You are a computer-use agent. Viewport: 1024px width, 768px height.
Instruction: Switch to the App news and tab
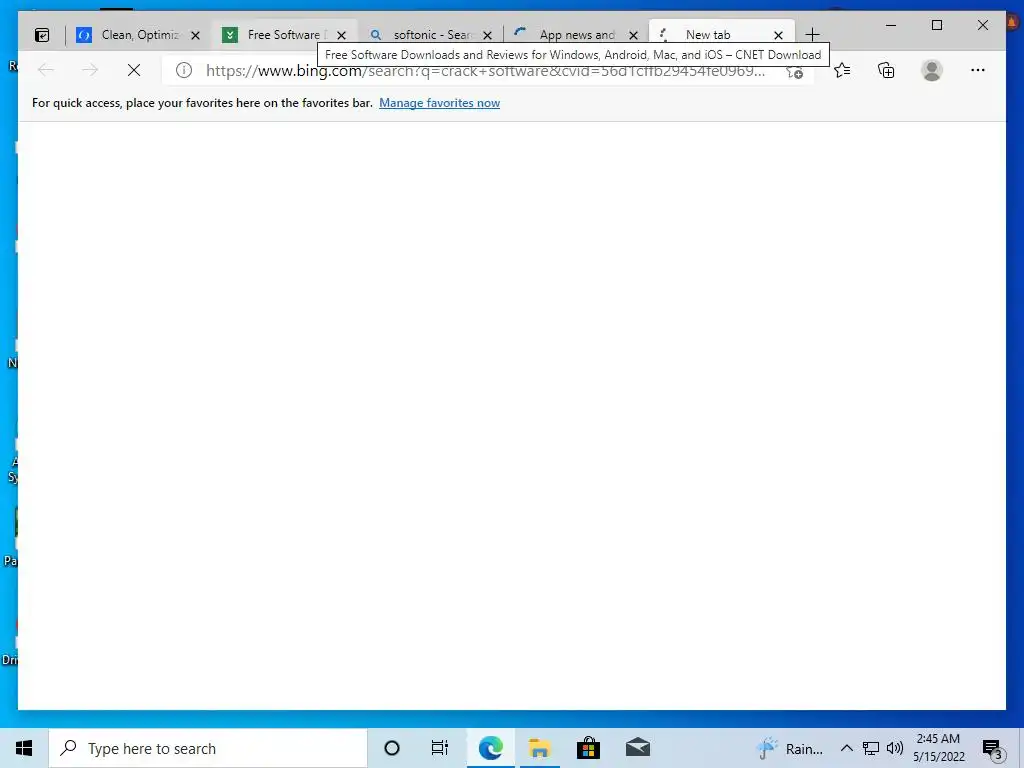[x=577, y=35]
